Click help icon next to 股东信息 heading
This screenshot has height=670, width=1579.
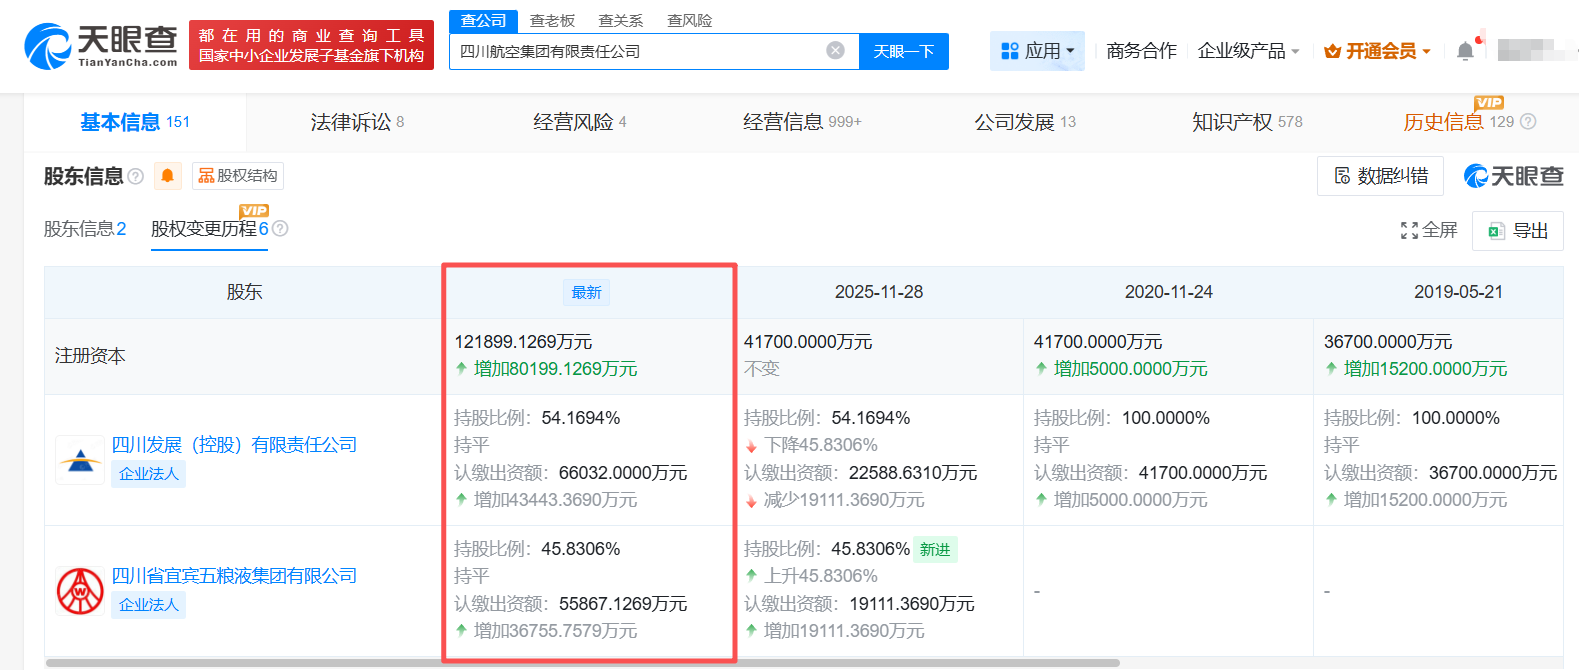point(136,177)
